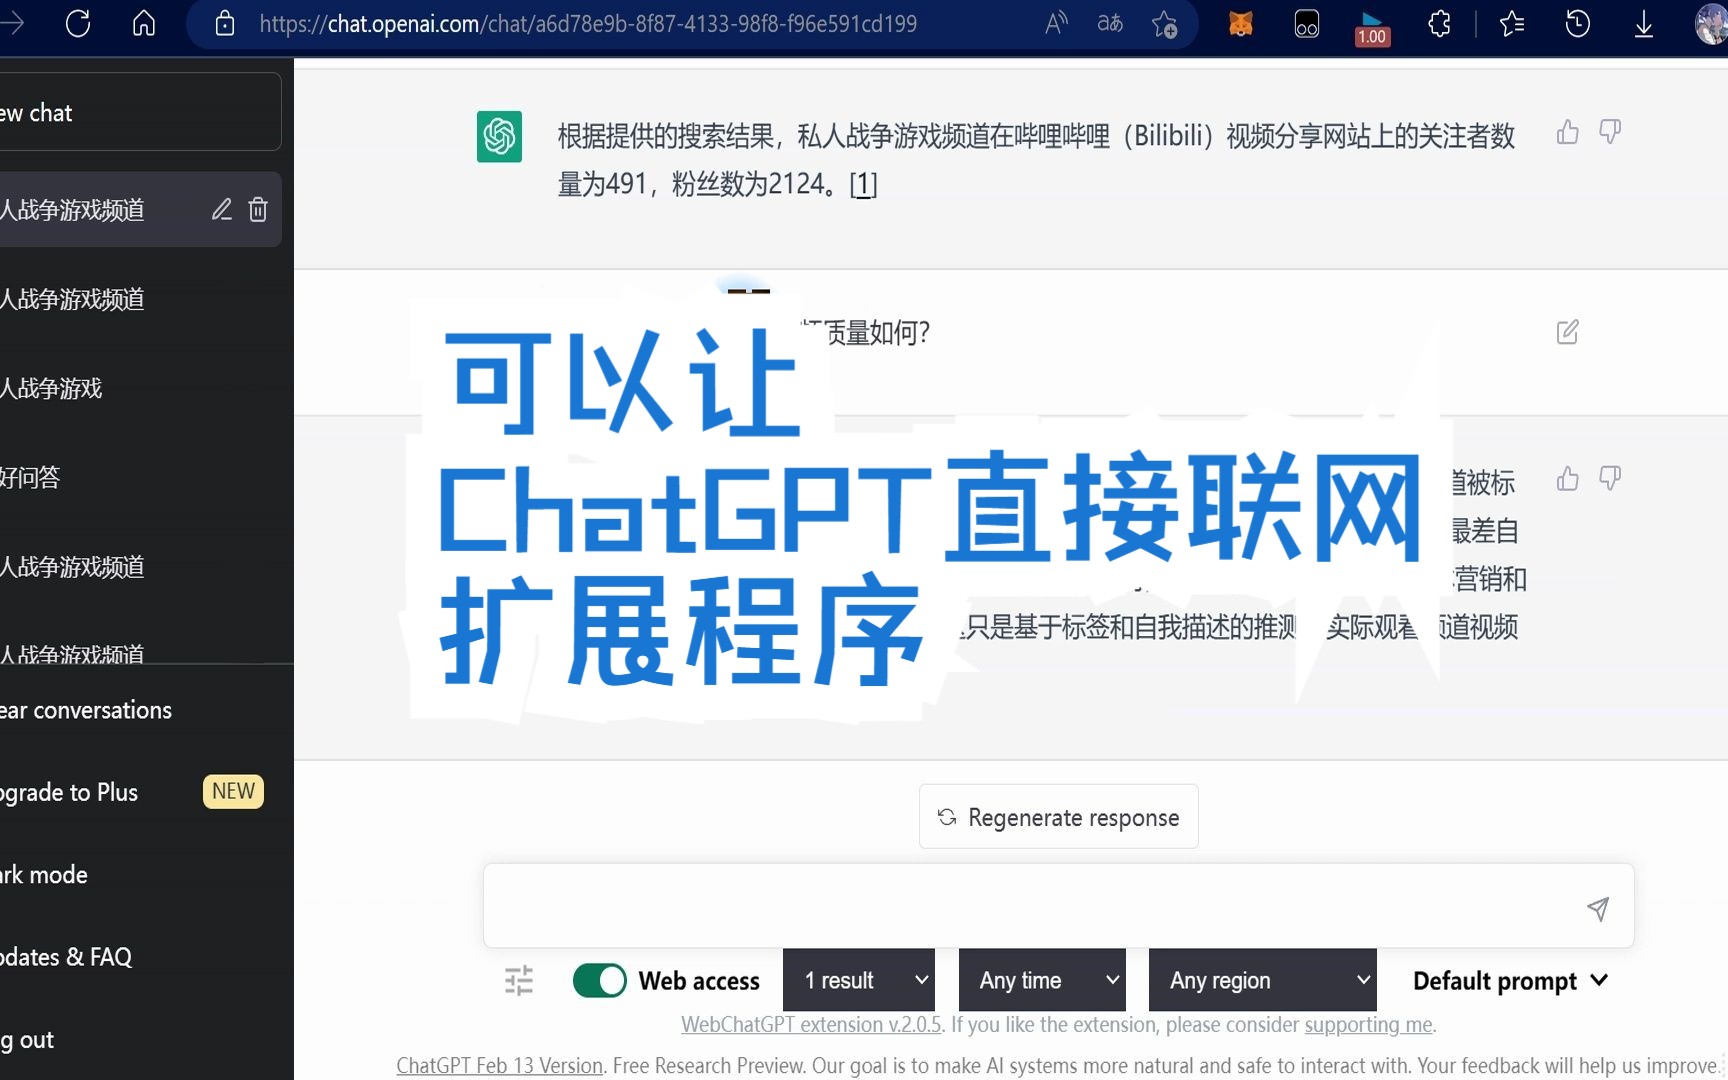Click the ChatGPT logo avatar
This screenshot has height=1080, width=1728.
pos(499,136)
